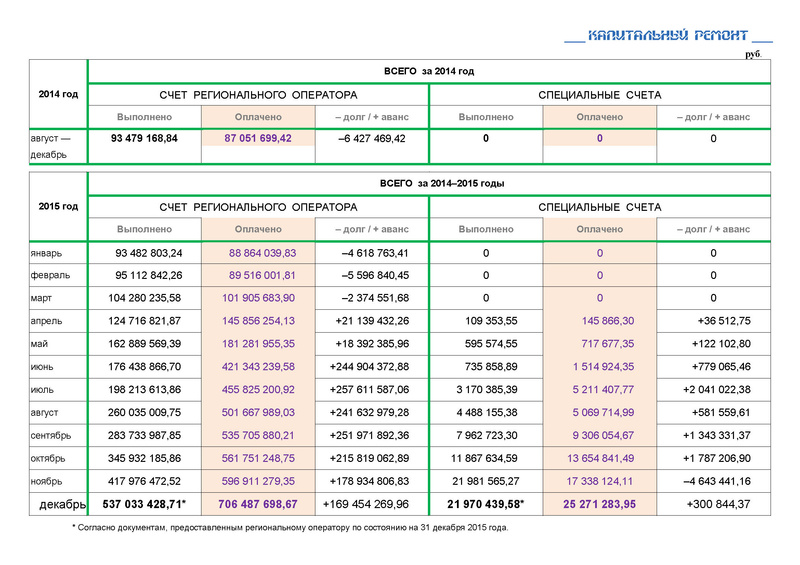Click the ноябрь row label
This screenshot has width=800, height=565.
[x=46, y=482]
